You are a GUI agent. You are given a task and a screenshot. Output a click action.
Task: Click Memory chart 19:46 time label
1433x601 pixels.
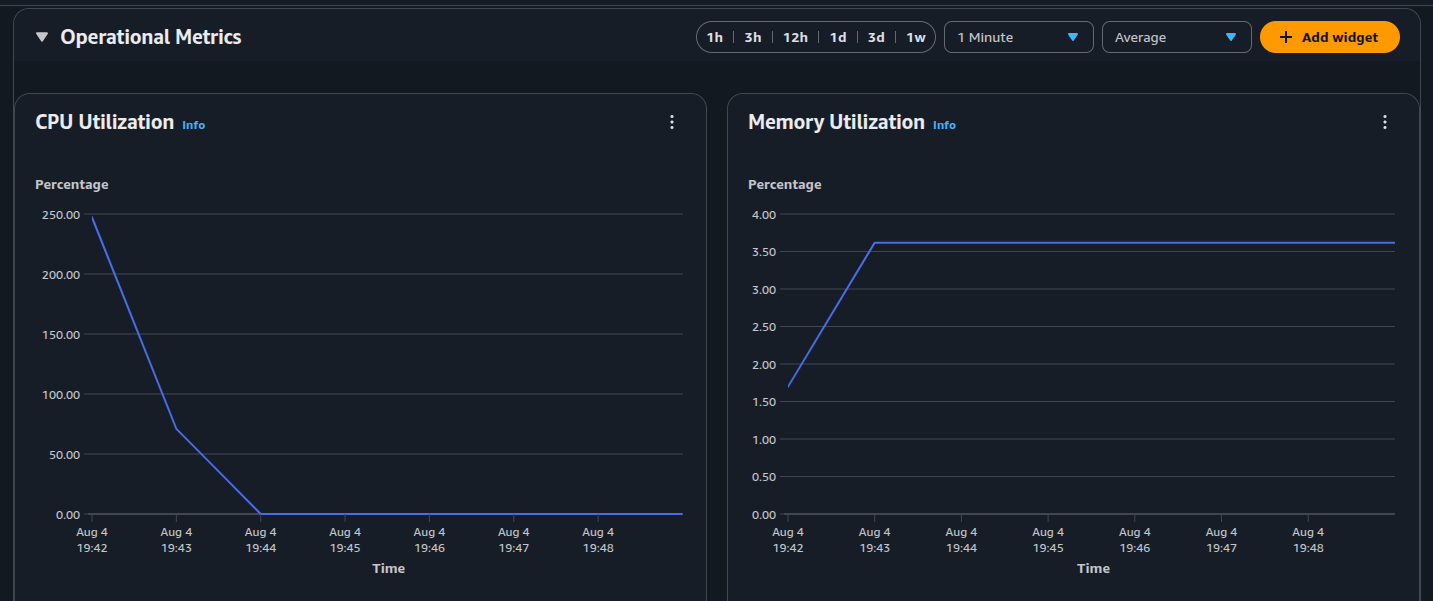pyautogui.click(x=1135, y=540)
